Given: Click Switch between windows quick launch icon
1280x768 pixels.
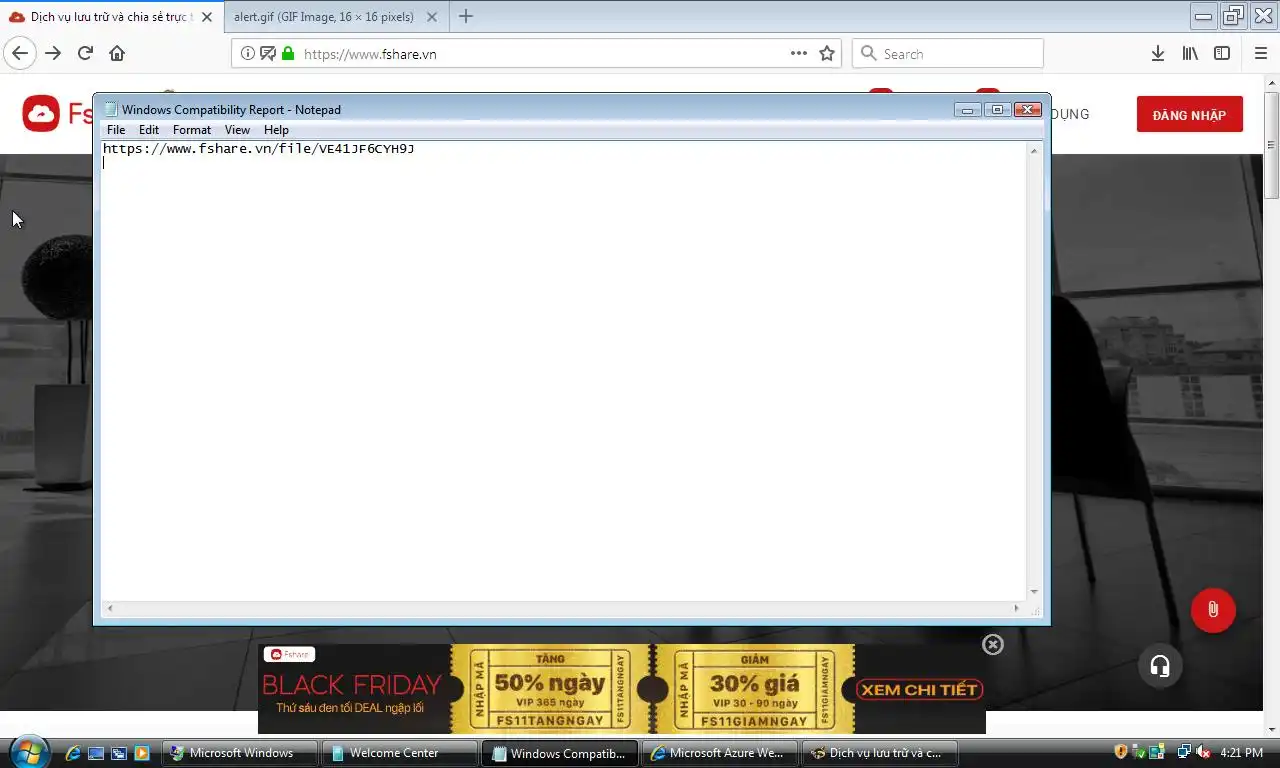Looking at the screenshot, I should pos(119,753).
